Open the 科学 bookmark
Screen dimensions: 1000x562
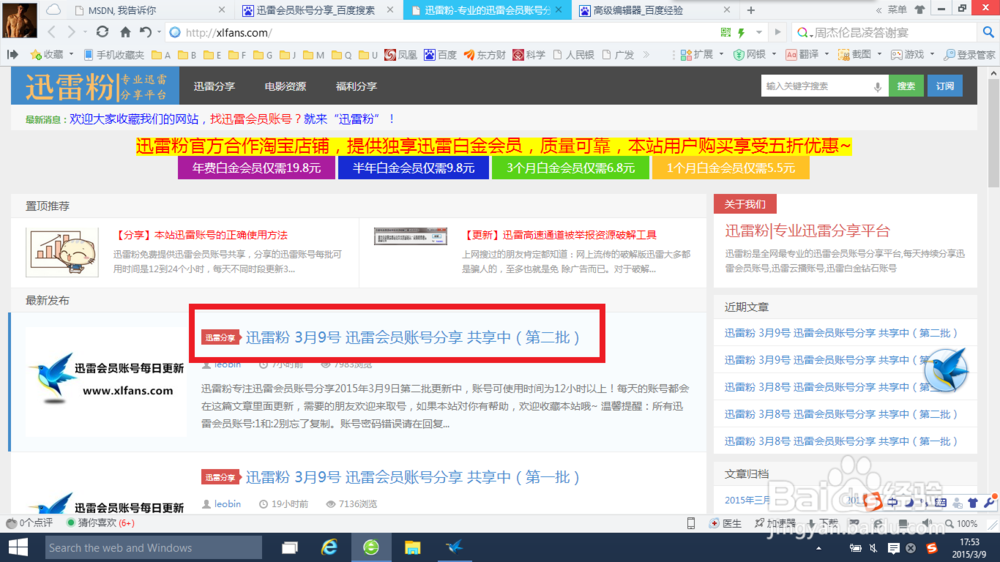[x=529, y=55]
